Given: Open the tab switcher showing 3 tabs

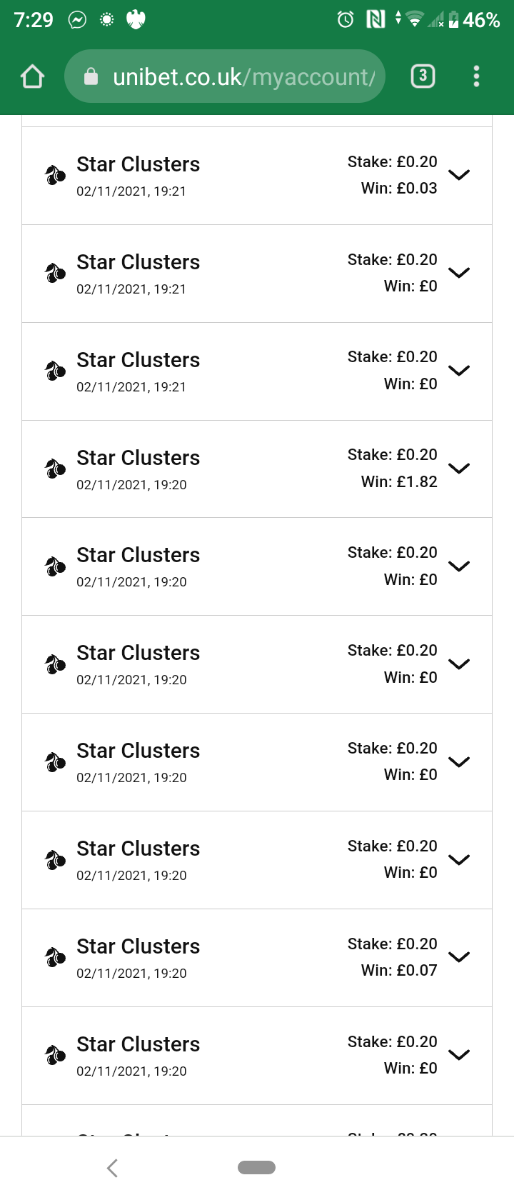Looking at the screenshot, I should click(423, 77).
